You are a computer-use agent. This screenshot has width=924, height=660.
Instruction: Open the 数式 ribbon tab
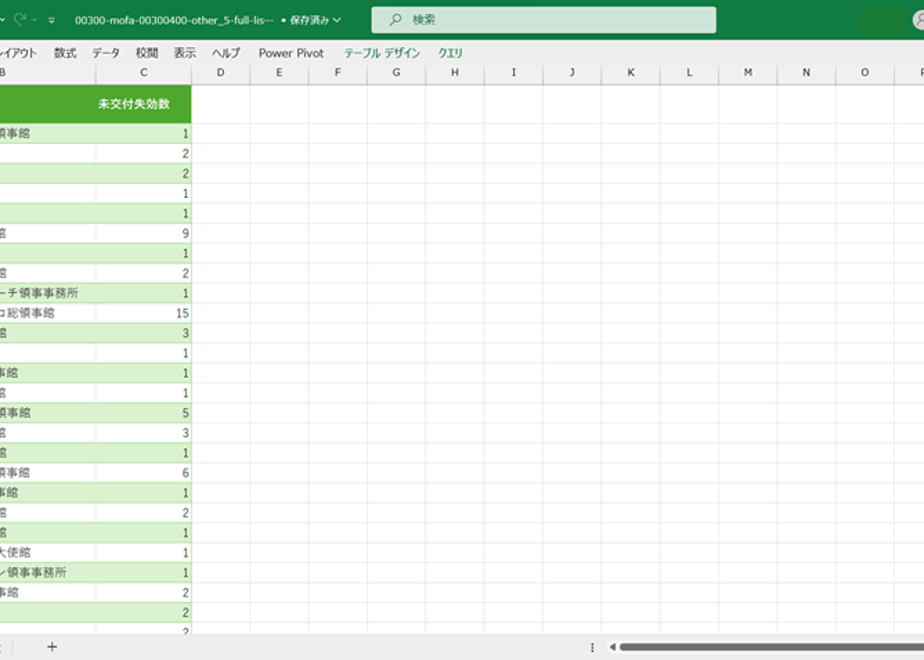[x=65, y=53]
